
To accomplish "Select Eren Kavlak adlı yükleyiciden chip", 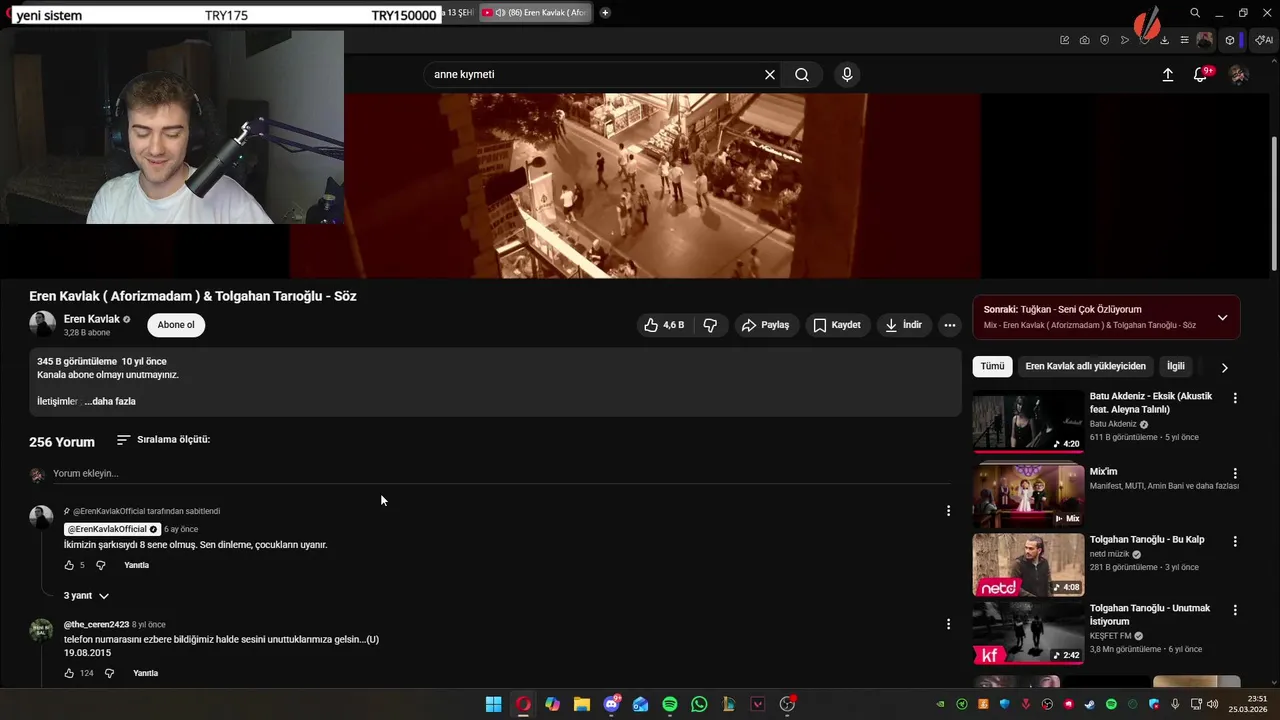I will [x=1086, y=367].
